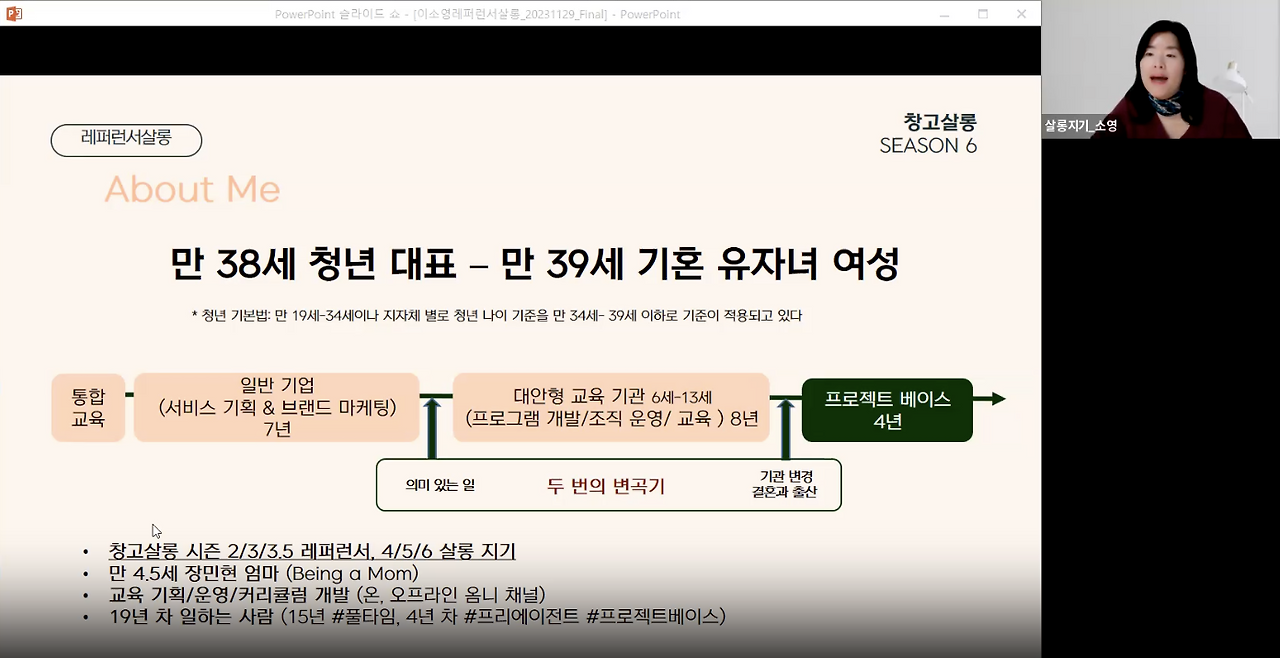Close the PowerPoint slideshow window
The height and width of the screenshot is (658, 1280).
click(1019, 14)
